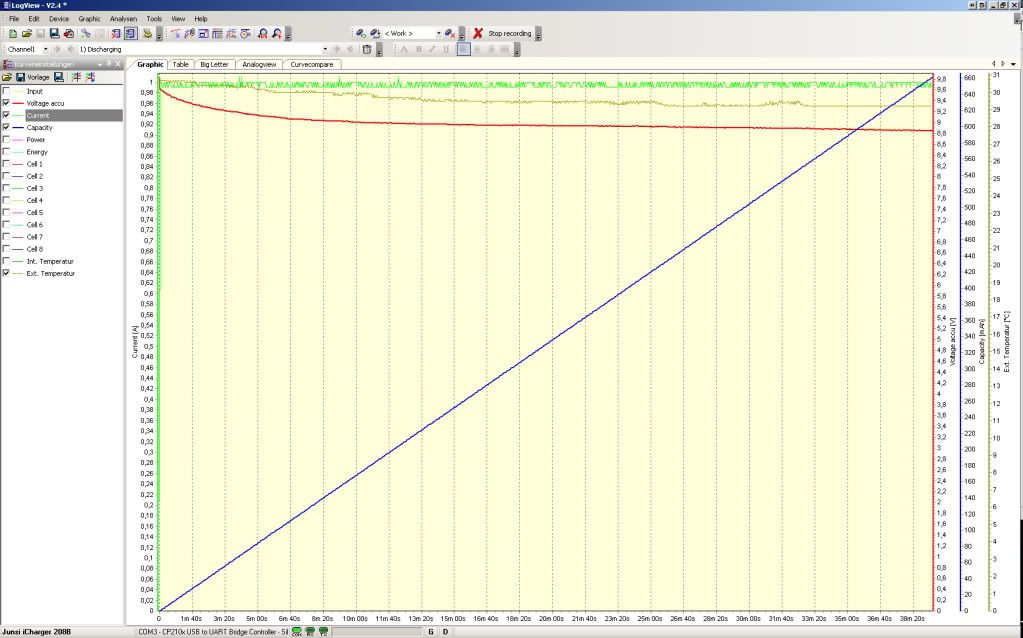Open the Channel1 dropdown
Viewport: 1023px width, 638px height.
tap(43, 48)
